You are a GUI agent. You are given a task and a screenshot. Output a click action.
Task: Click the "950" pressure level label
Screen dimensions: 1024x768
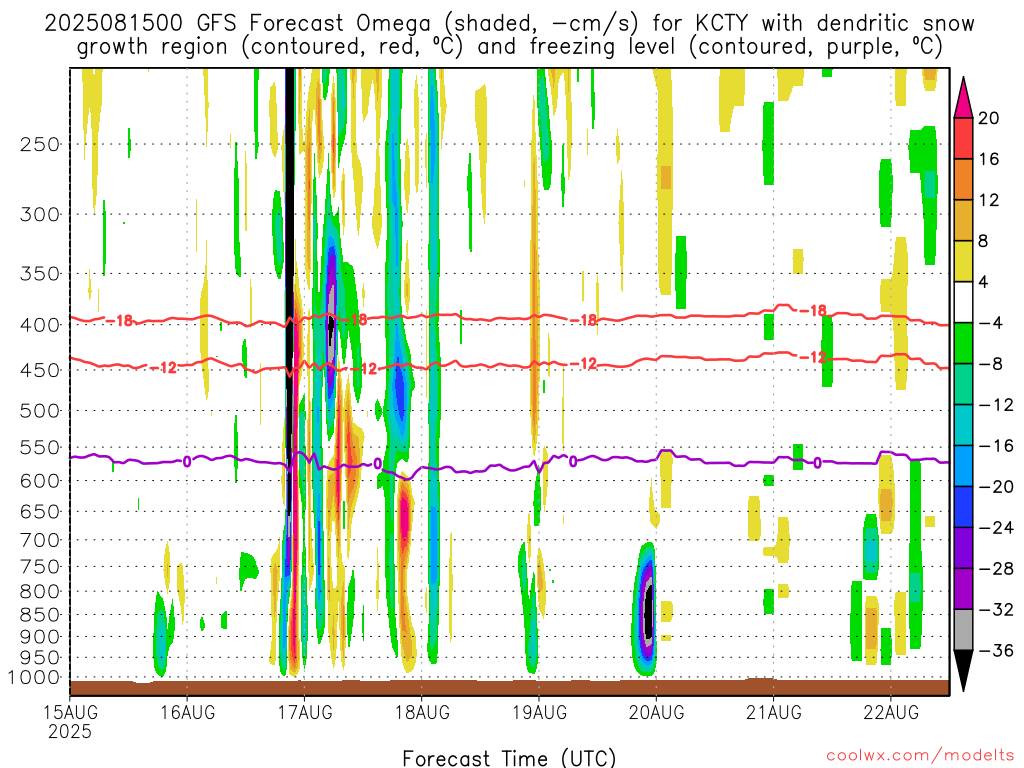[x=40, y=658]
